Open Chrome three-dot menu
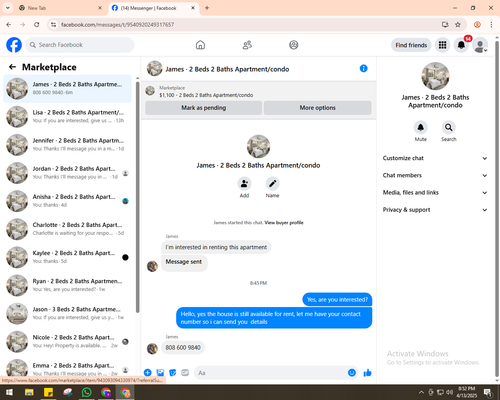This screenshot has width=500, height=400. click(x=491, y=25)
